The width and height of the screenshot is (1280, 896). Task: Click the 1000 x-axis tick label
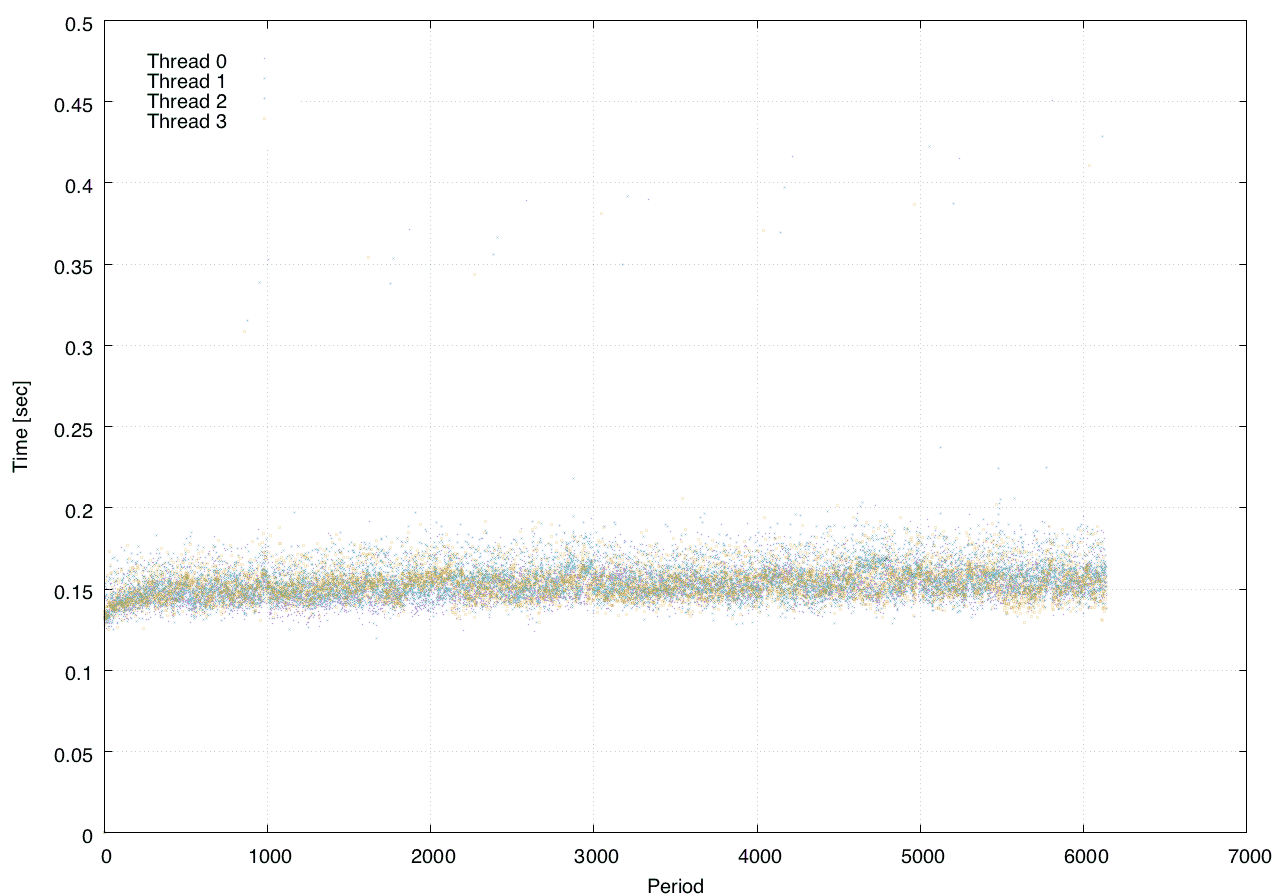[x=267, y=856]
